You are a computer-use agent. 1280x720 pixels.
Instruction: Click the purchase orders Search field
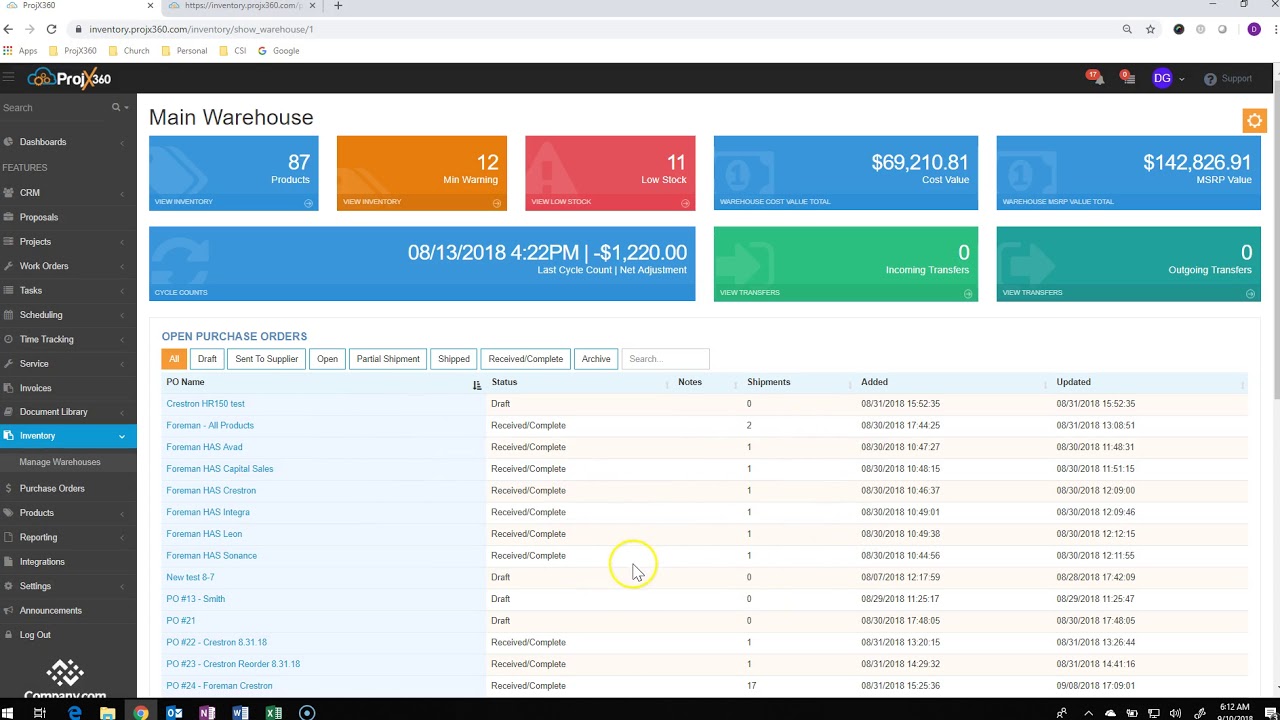(665, 359)
